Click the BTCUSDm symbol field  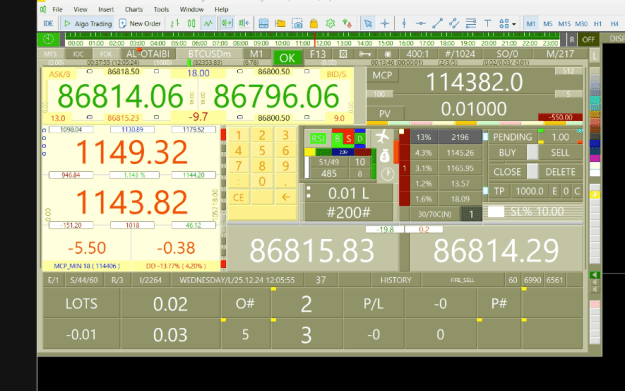click(209, 54)
